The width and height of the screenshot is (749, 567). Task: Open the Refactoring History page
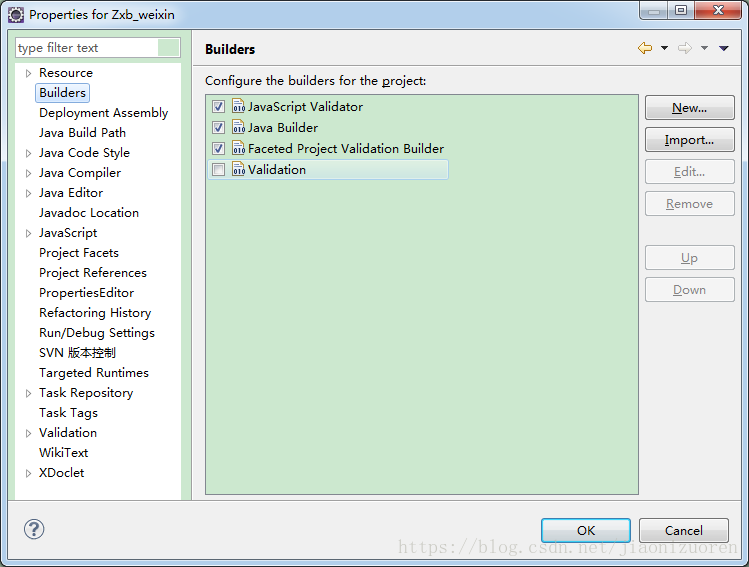point(95,313)
